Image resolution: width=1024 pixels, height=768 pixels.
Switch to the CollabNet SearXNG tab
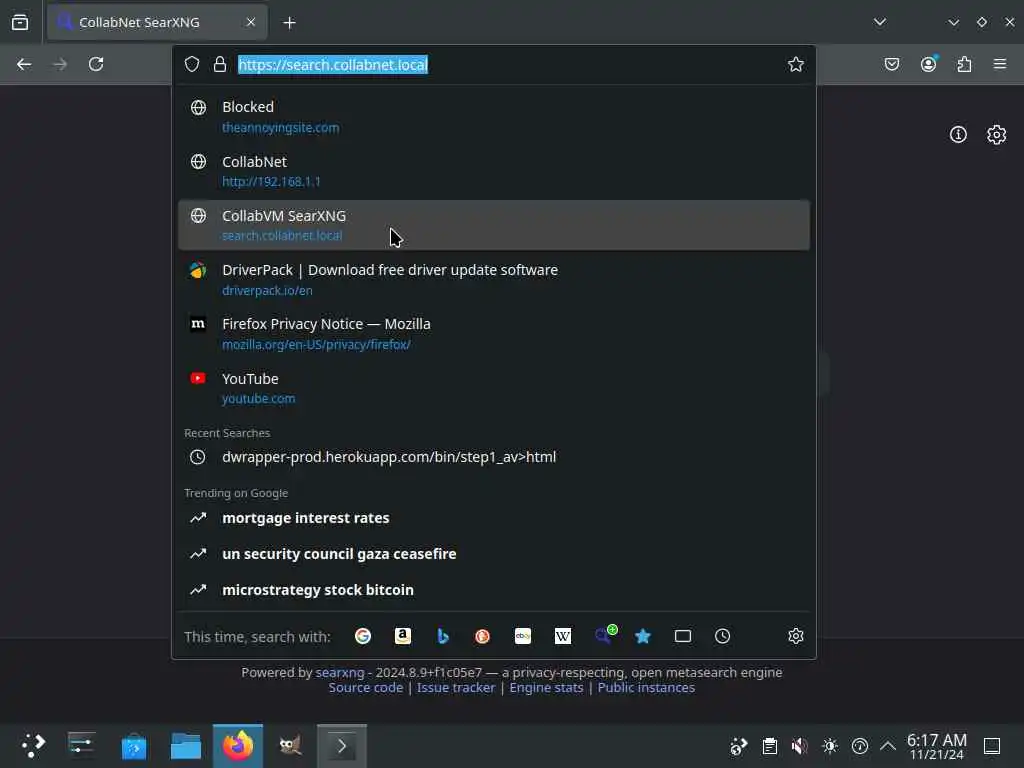[157, 22]
